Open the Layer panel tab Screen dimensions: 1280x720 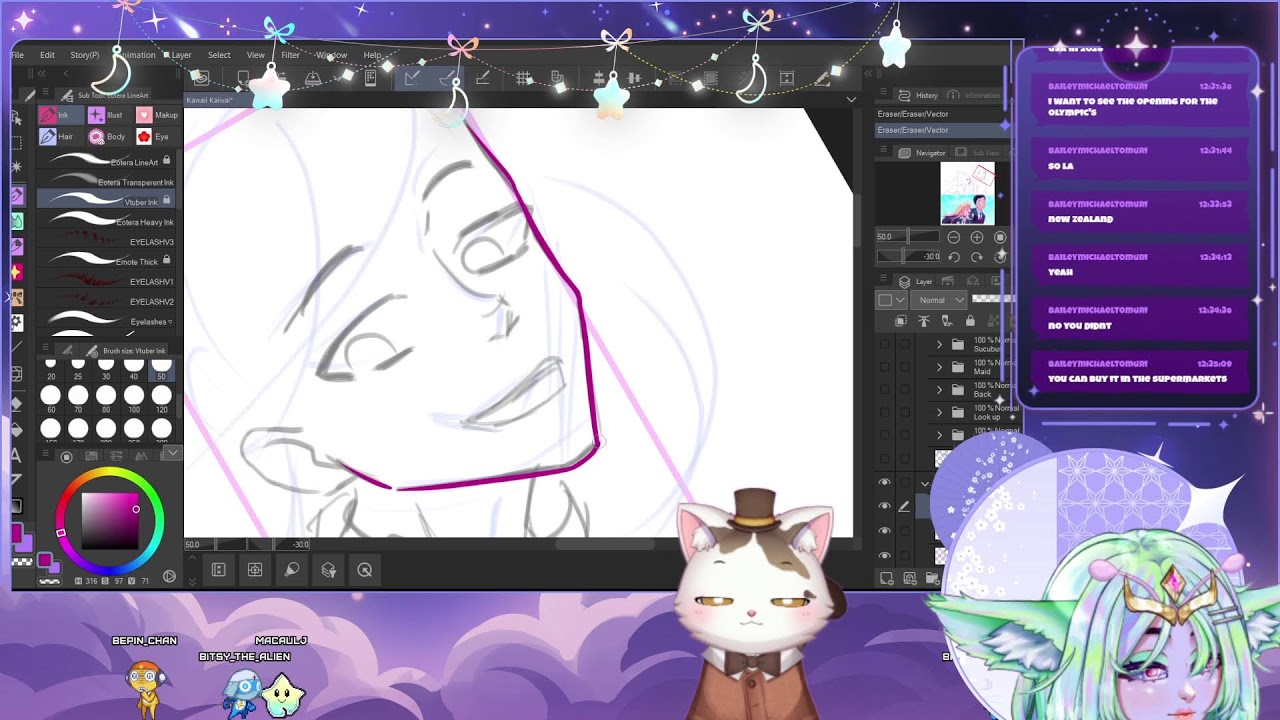coord(917,281)
